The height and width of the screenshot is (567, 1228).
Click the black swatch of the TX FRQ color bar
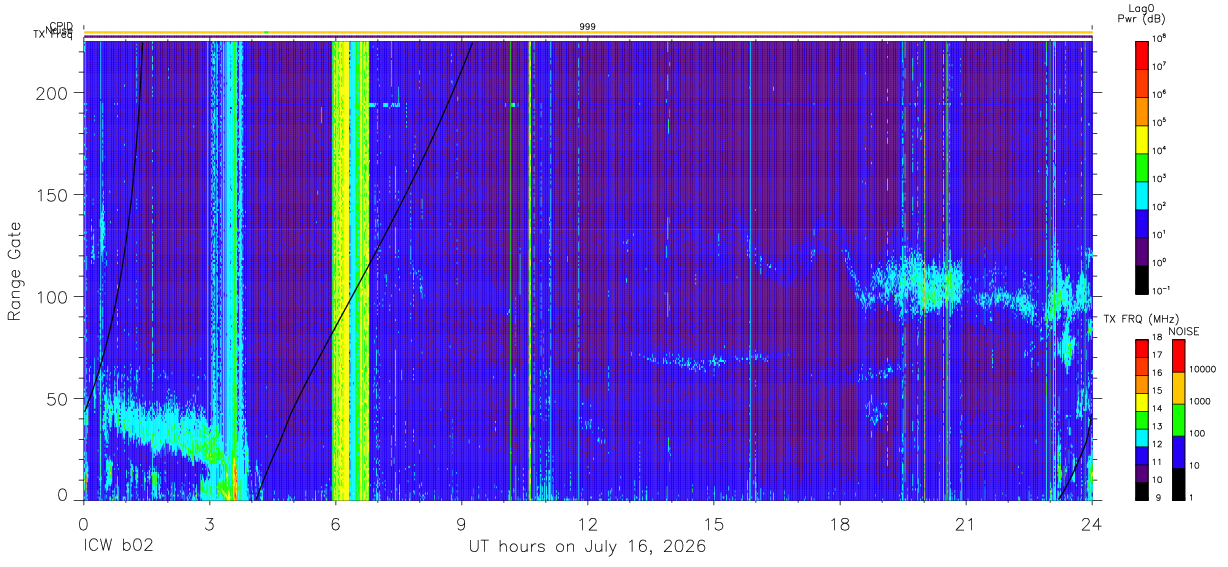(x=1142, y=490)
